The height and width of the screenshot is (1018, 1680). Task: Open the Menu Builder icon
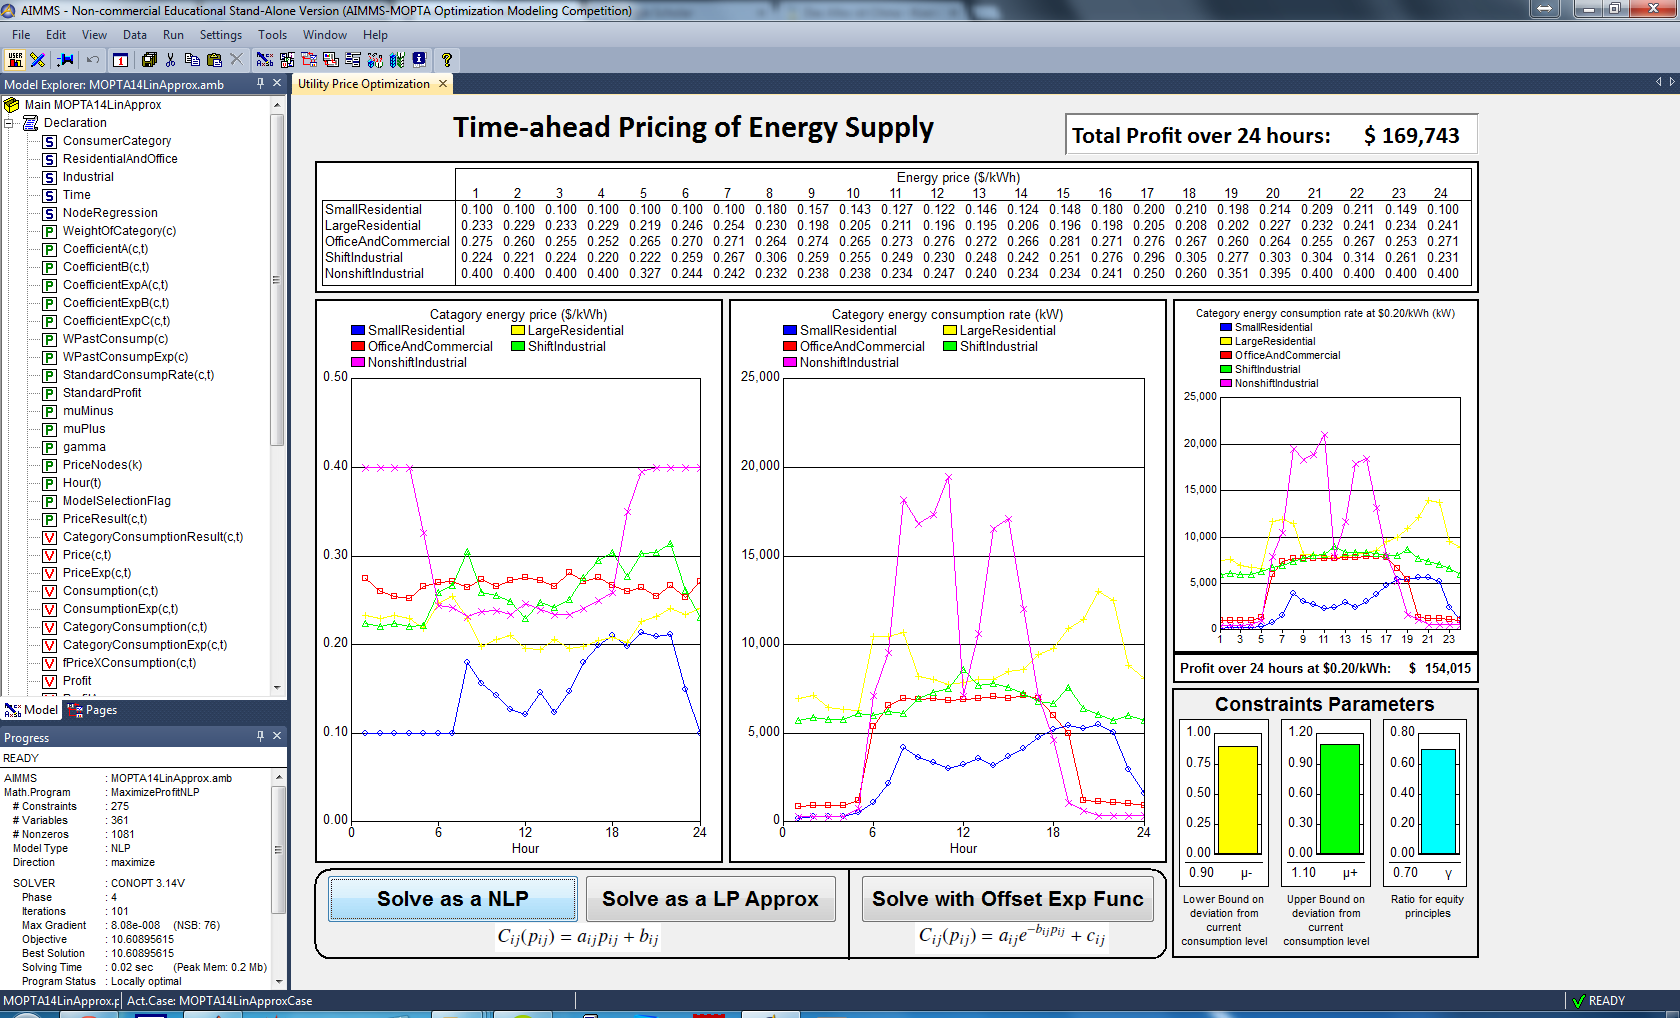coord(353,60)
